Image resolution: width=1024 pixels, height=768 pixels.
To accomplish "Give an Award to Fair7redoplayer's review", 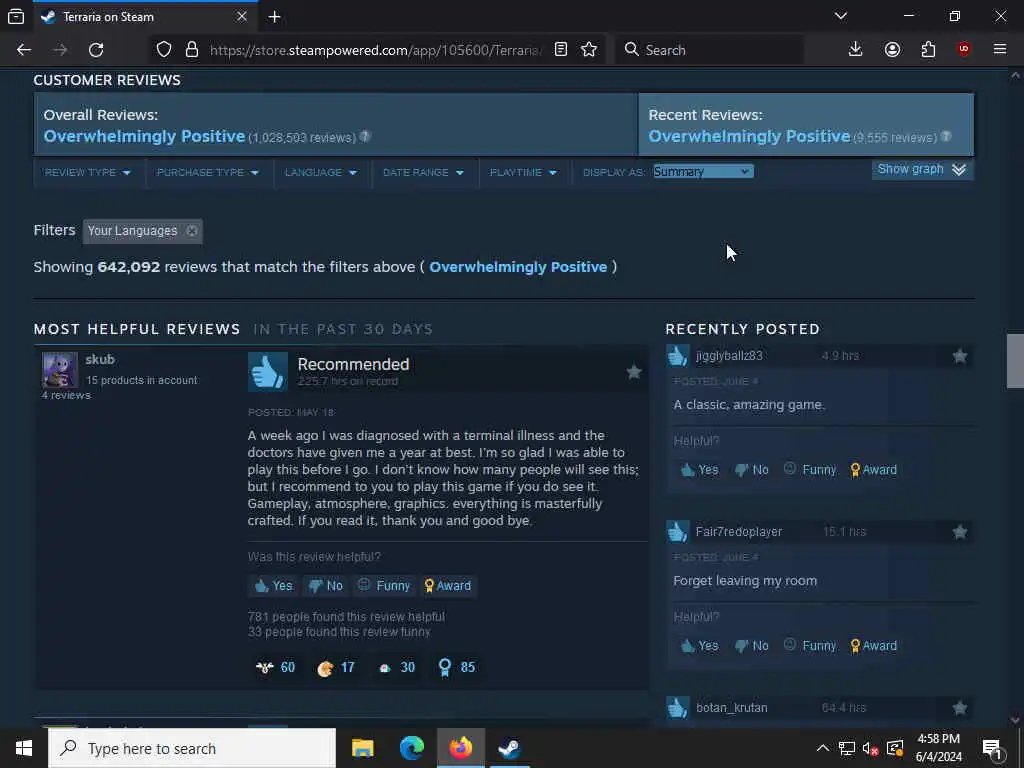I will point(874,646).
